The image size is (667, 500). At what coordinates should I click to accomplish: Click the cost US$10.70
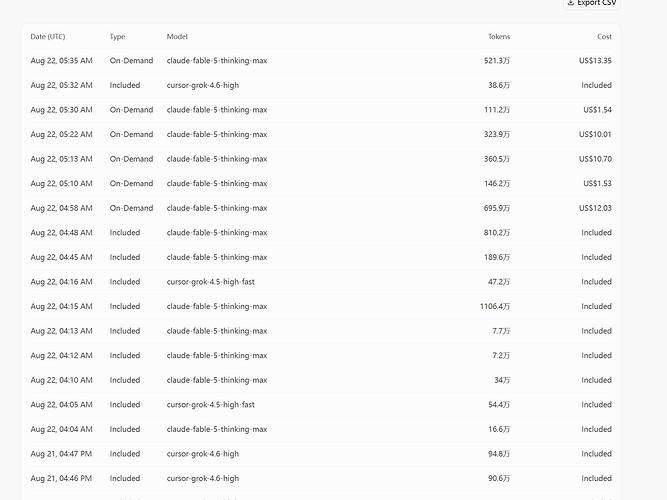click(x=595, y=159)
